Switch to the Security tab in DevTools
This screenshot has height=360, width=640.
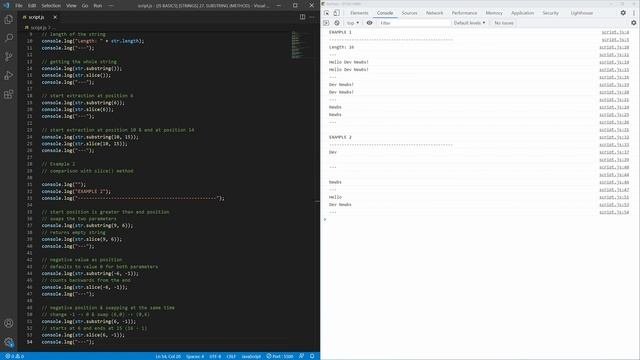550,13
